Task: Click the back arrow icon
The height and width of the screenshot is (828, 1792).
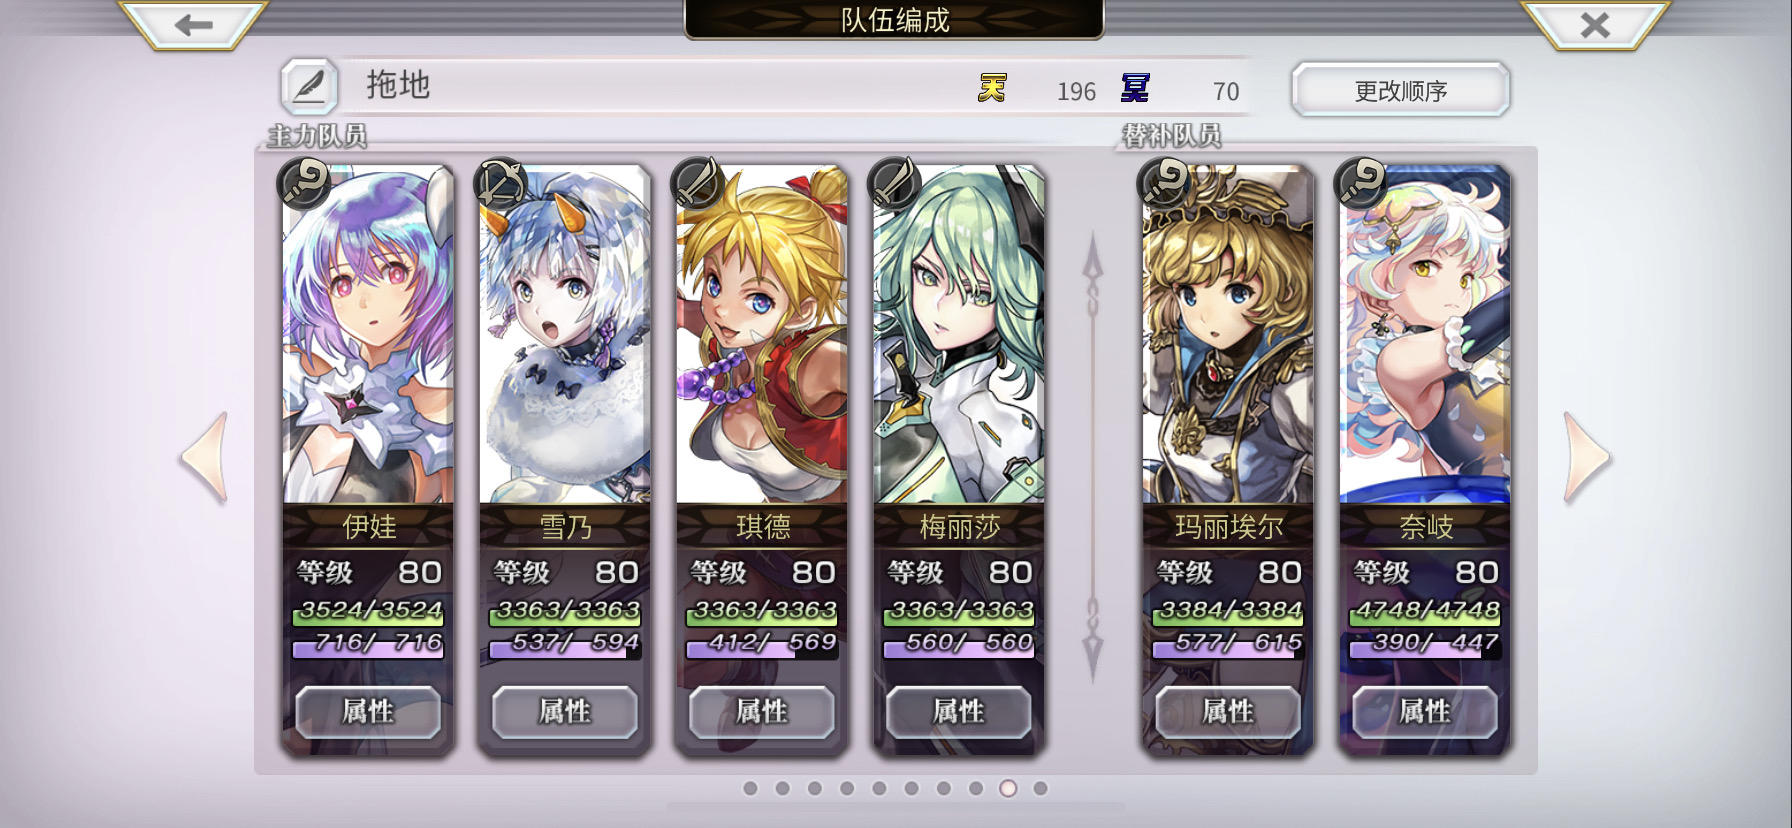Action: [x=193, y=24]
